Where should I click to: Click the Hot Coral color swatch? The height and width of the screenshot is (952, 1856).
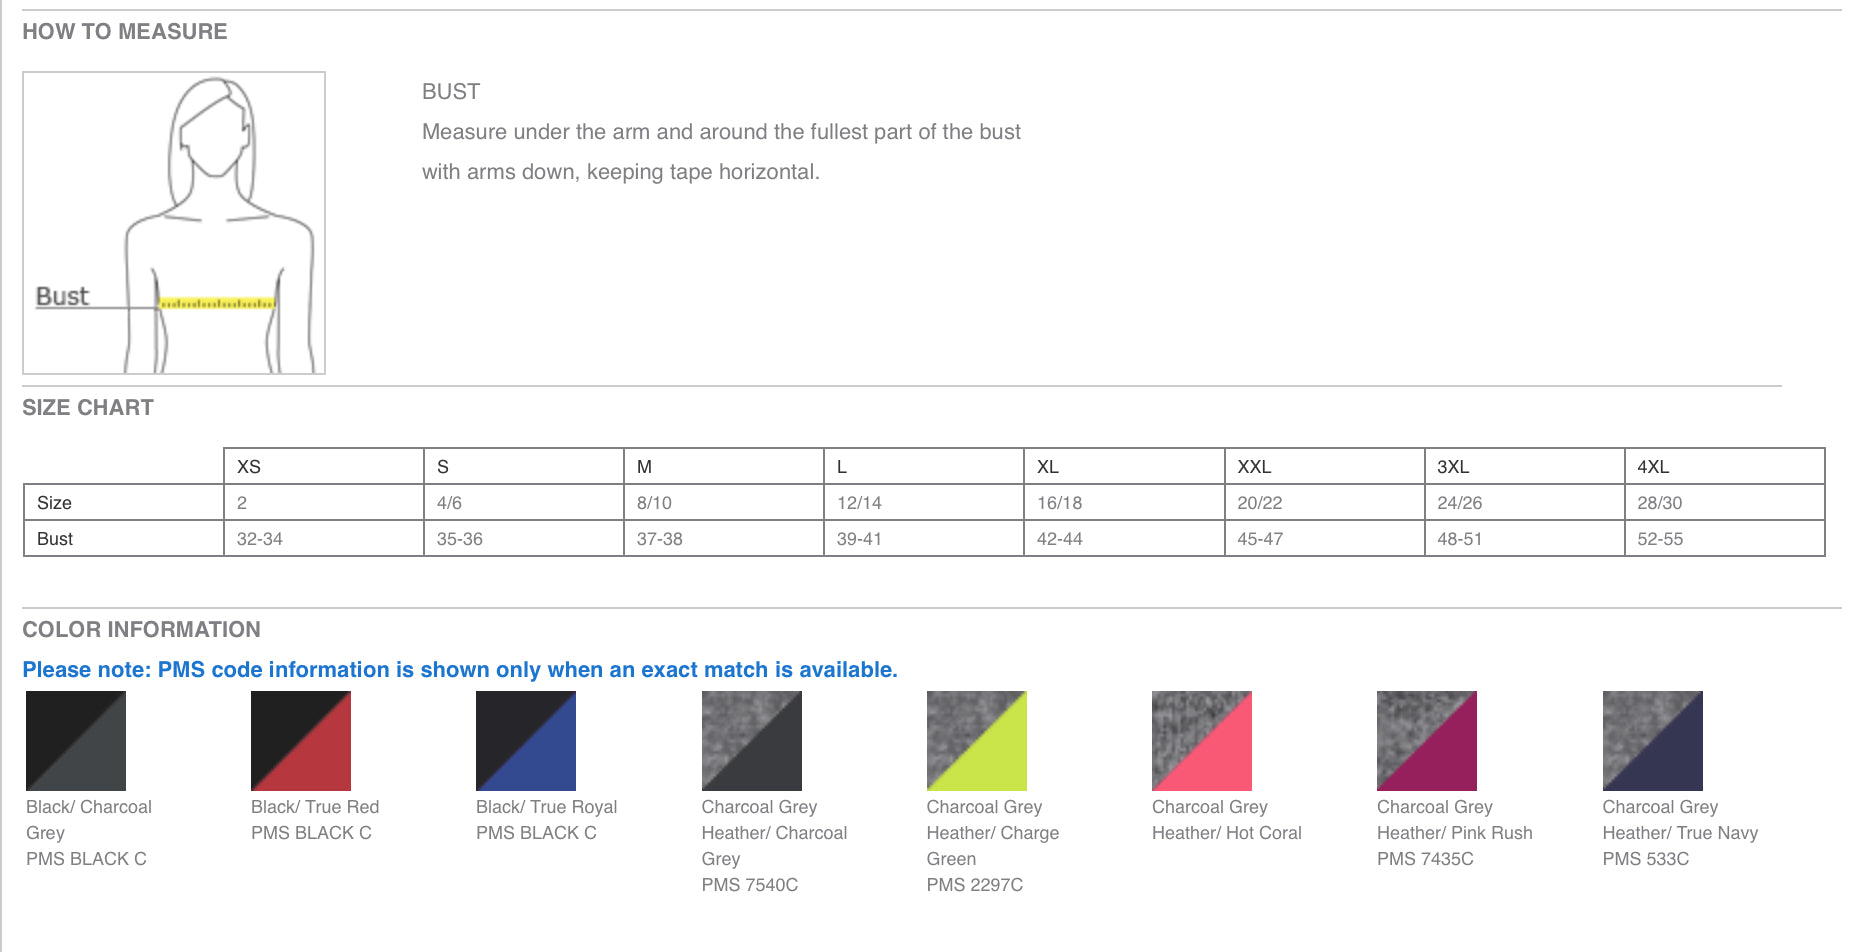click(1202, 741)
